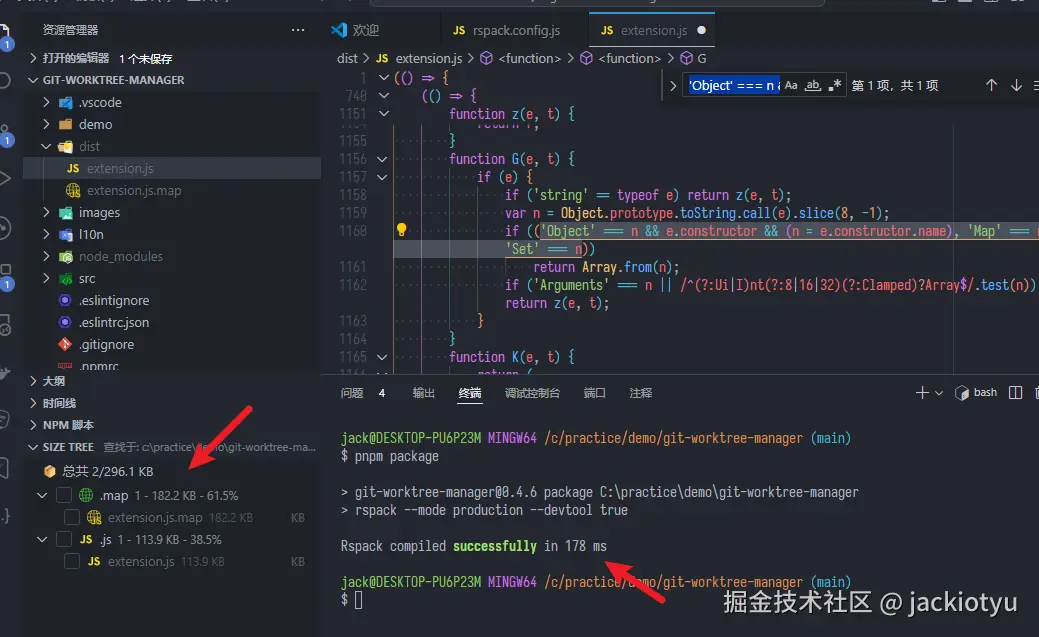Check the extension.js 113.9 KB checkbox
This screenshot has height=637, width=1039.
point(72,561)
